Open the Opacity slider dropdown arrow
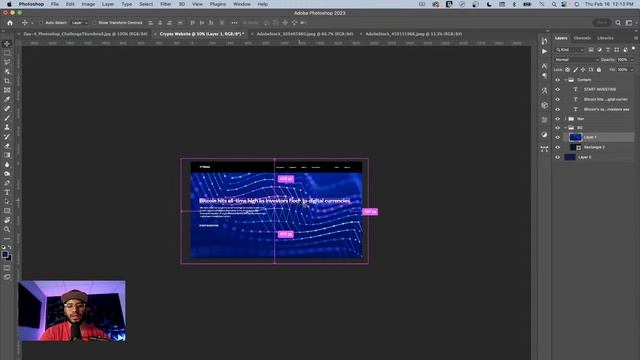Screen dimensions: 640x360 (x=632, y=60)
